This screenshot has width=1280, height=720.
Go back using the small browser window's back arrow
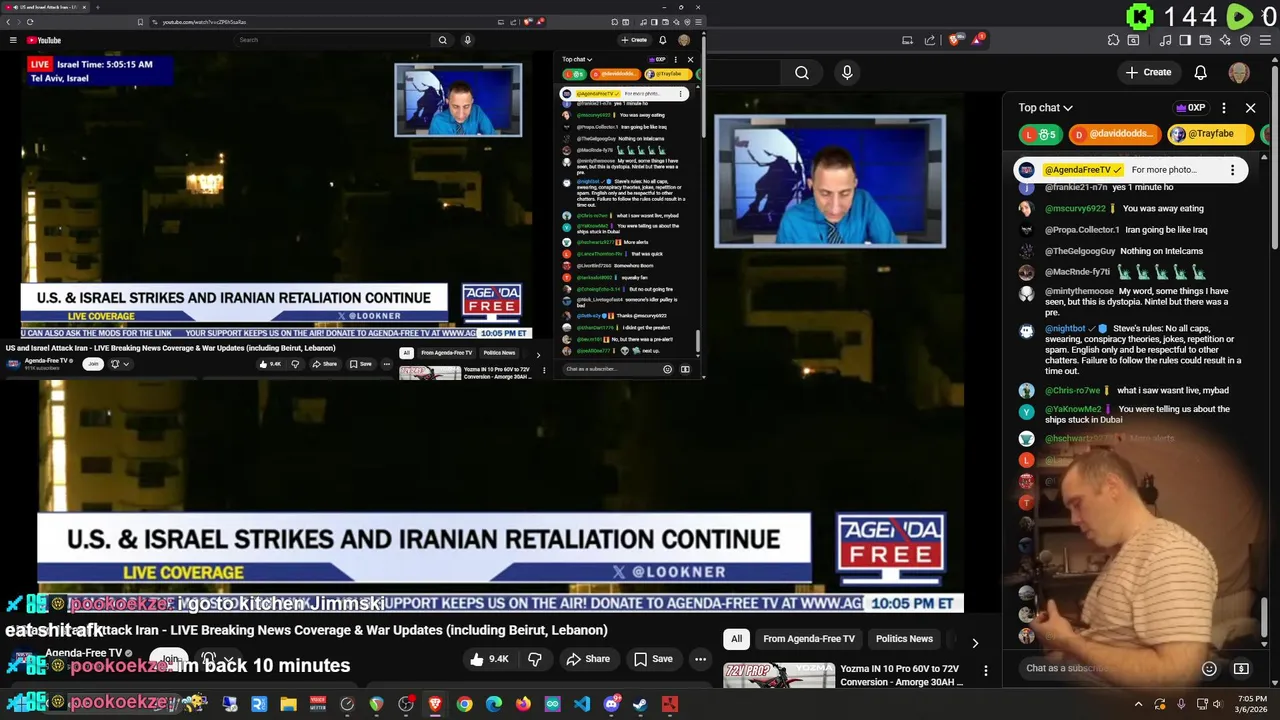pyautogui.click(x=8, y=22)
